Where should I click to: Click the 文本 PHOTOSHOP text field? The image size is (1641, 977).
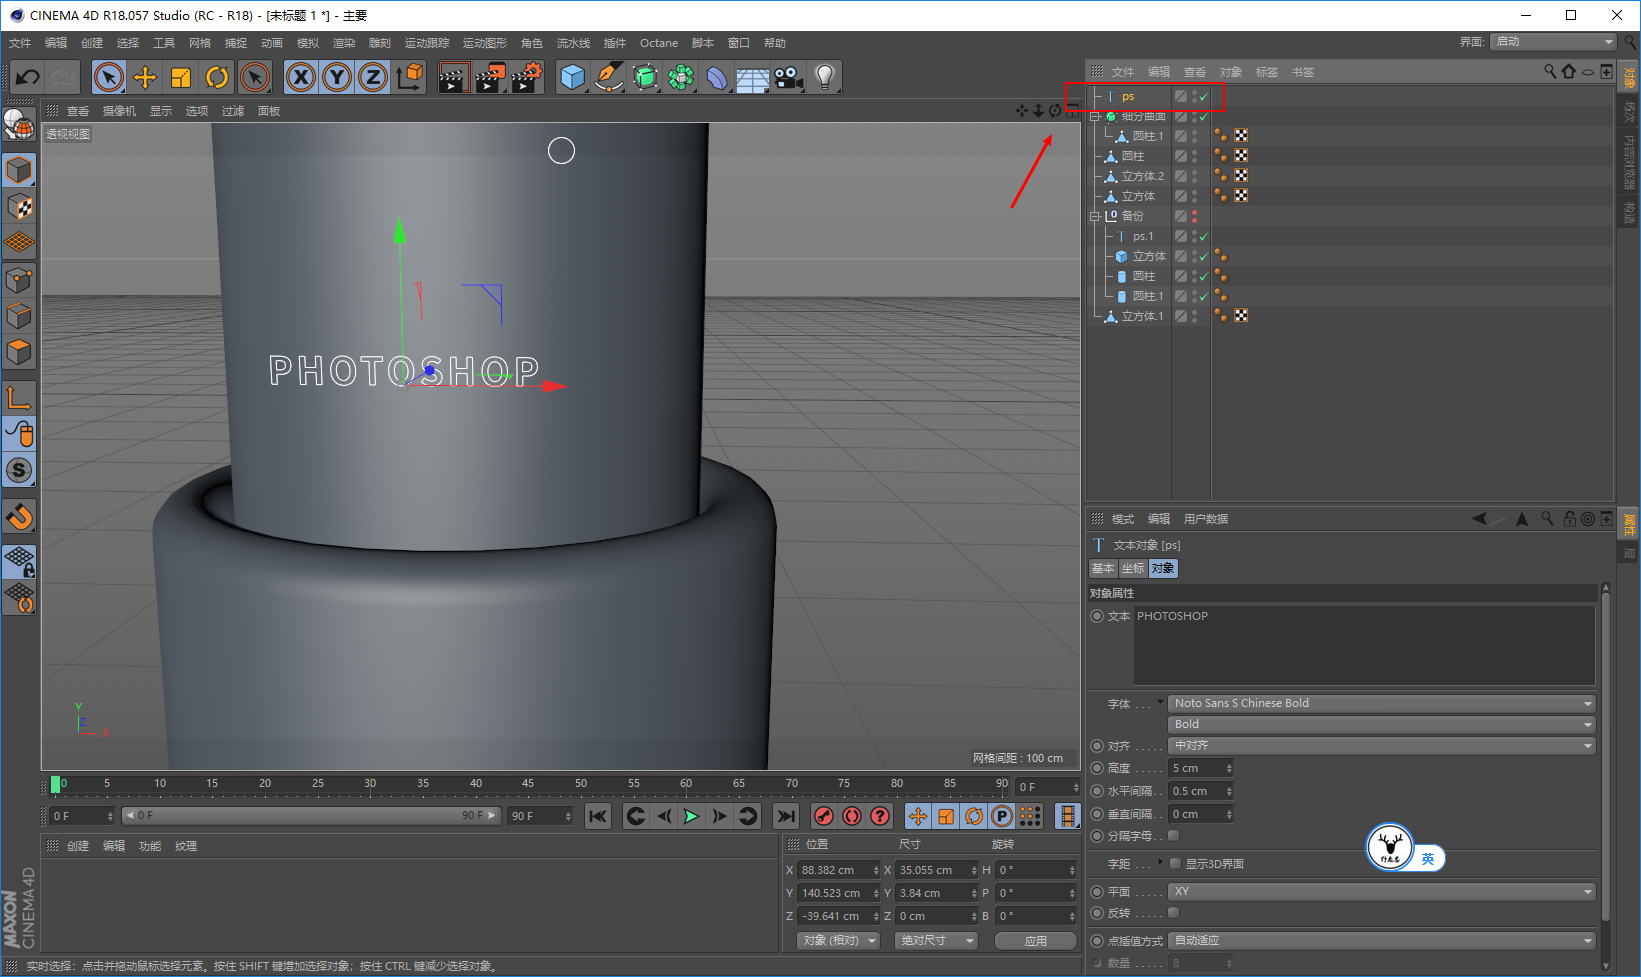1364,646
